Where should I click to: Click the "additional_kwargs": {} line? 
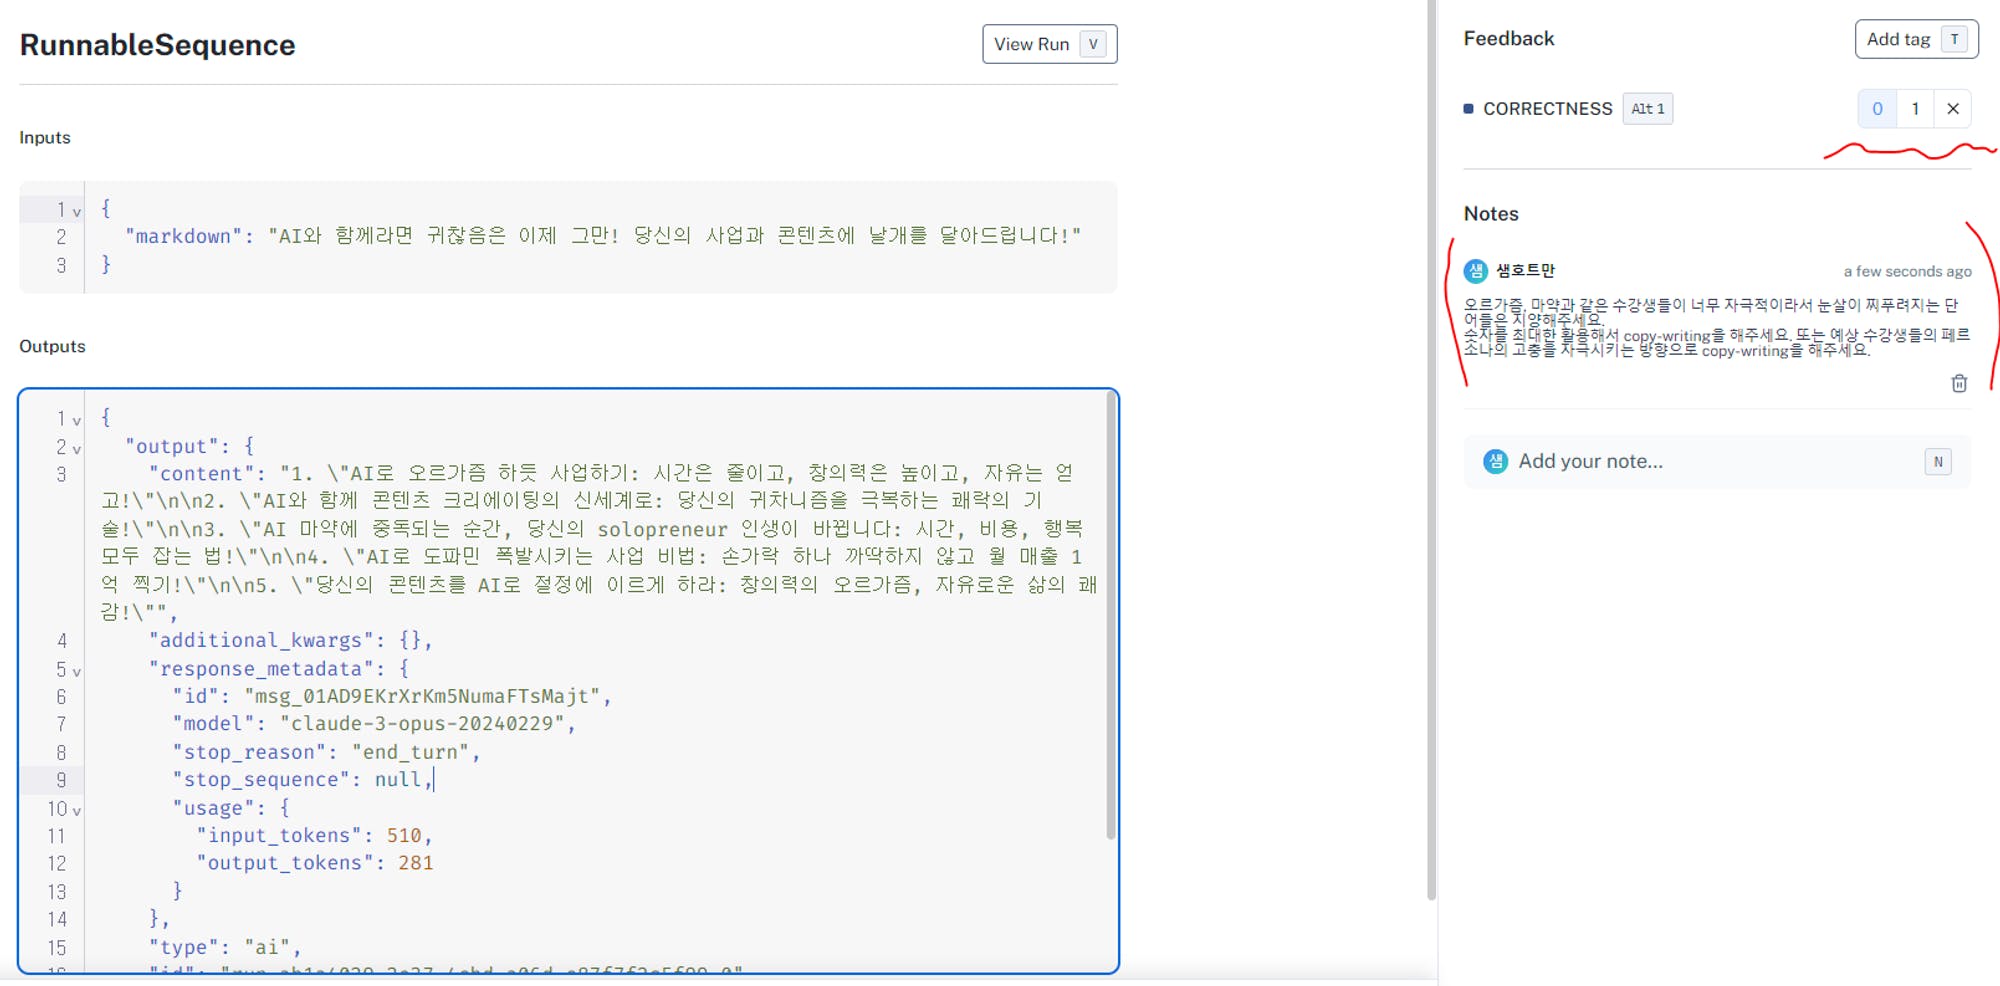click(290, 640)
